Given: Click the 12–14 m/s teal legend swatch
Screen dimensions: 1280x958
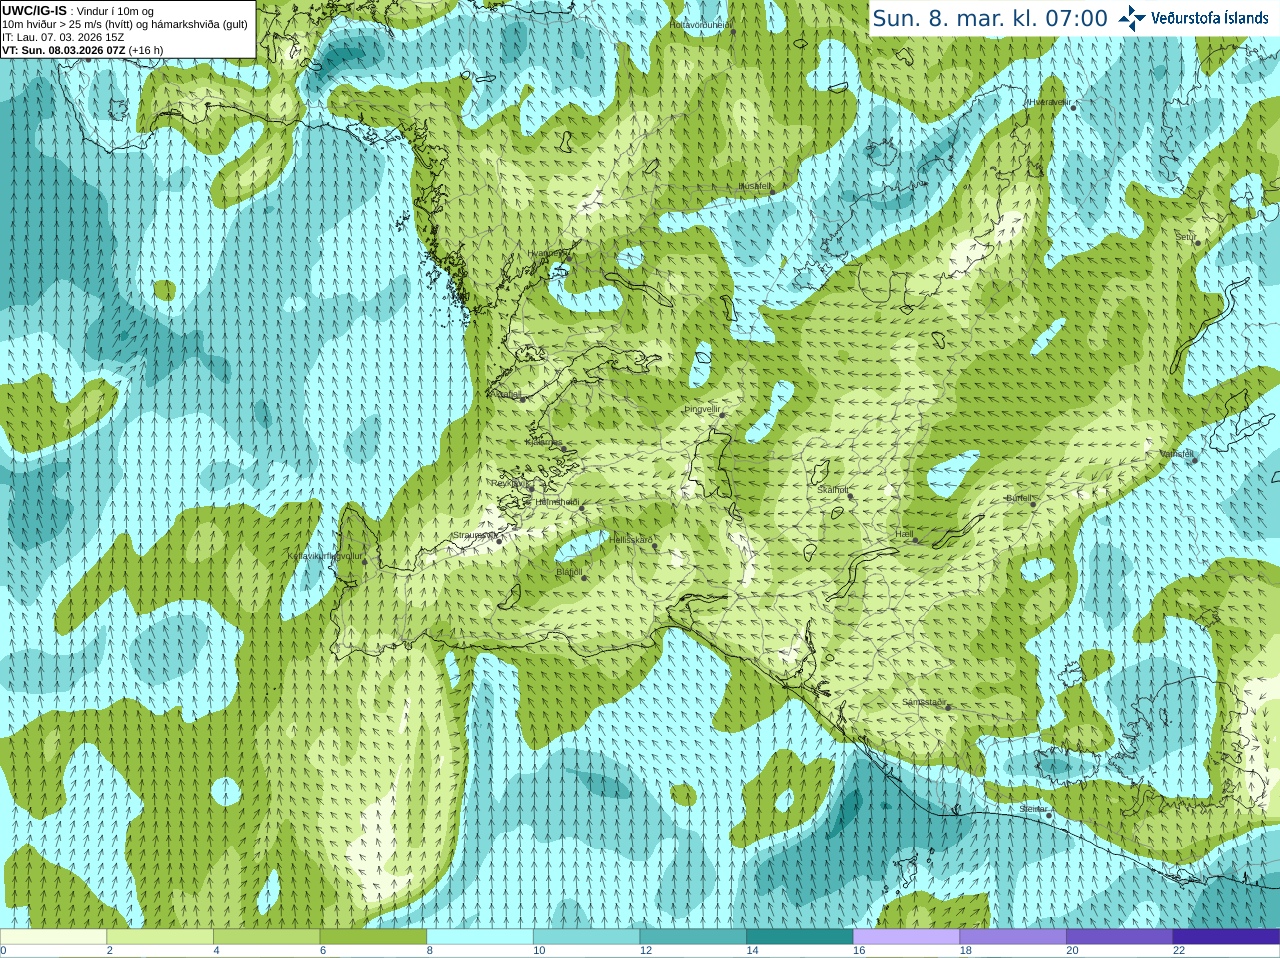Looking at the screenshot, I should [693, 937].
